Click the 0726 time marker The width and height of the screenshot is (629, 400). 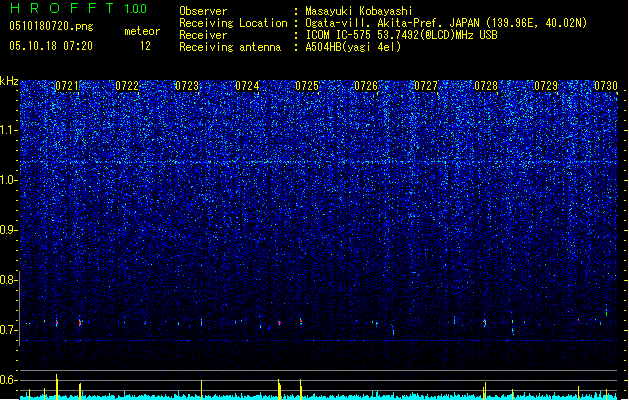366,86
